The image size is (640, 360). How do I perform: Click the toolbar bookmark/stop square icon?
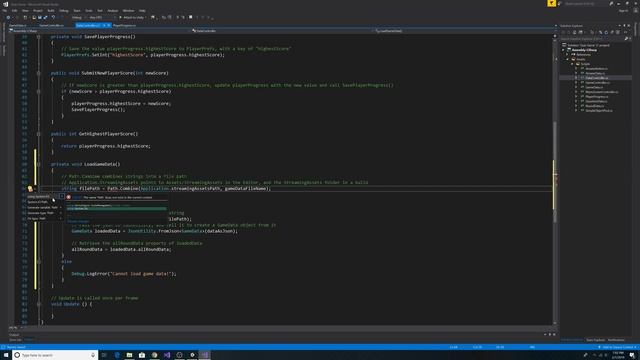(190, 18)
